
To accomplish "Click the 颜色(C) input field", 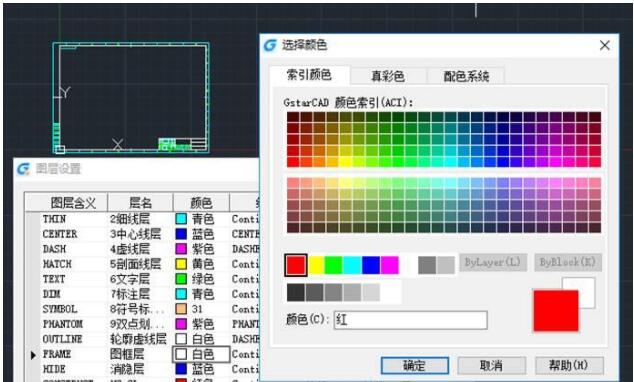I will [410, 320].
